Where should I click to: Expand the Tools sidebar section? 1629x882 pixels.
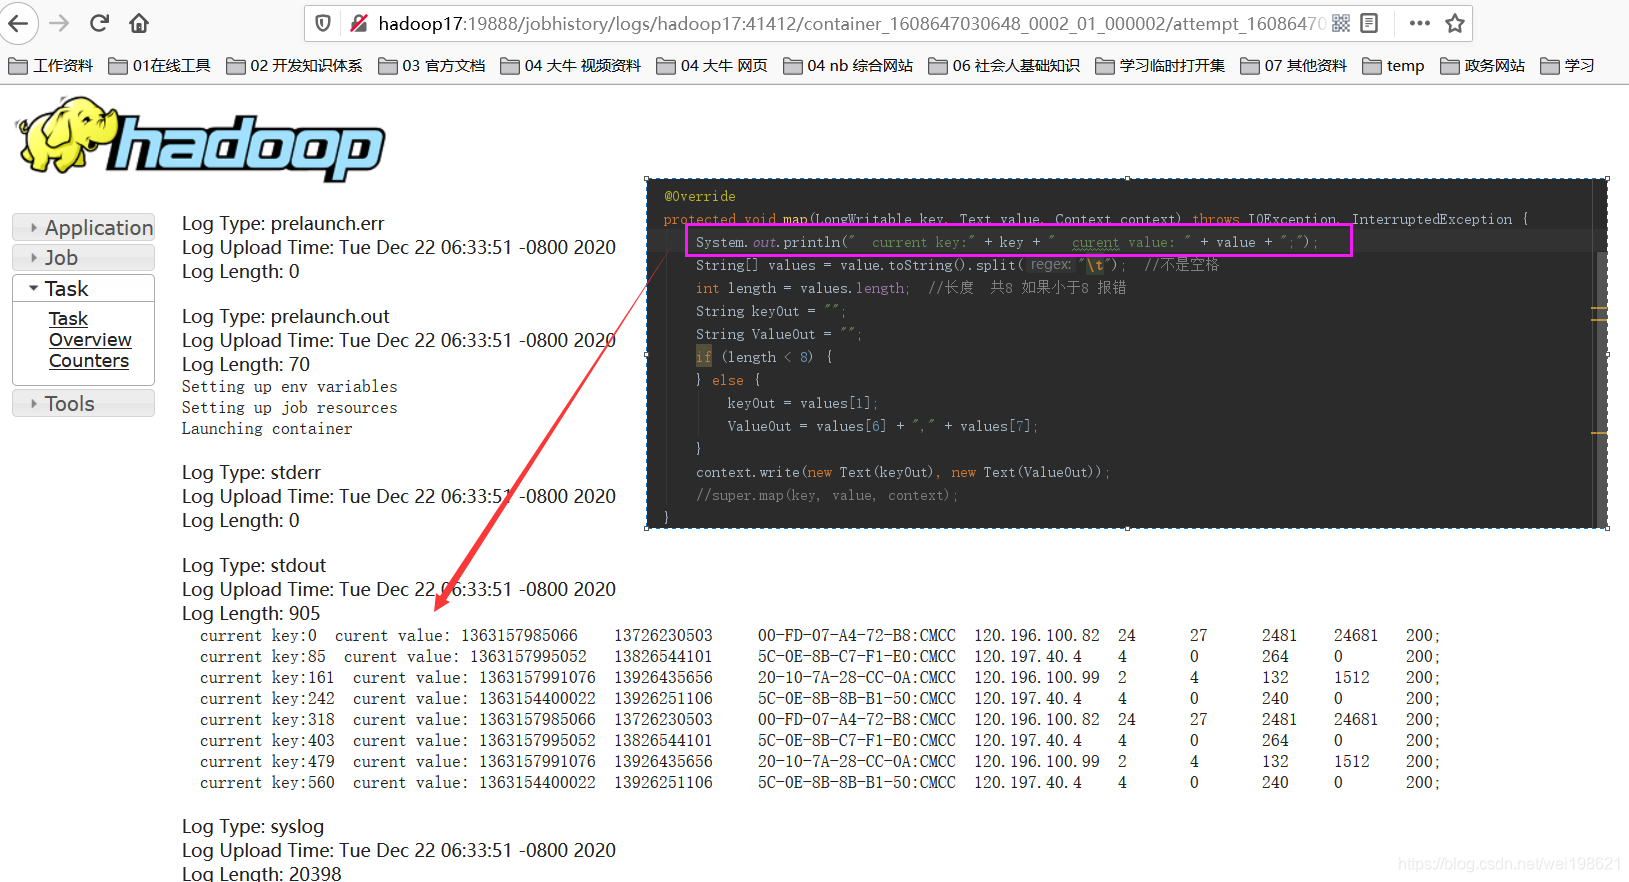point(84,404)
